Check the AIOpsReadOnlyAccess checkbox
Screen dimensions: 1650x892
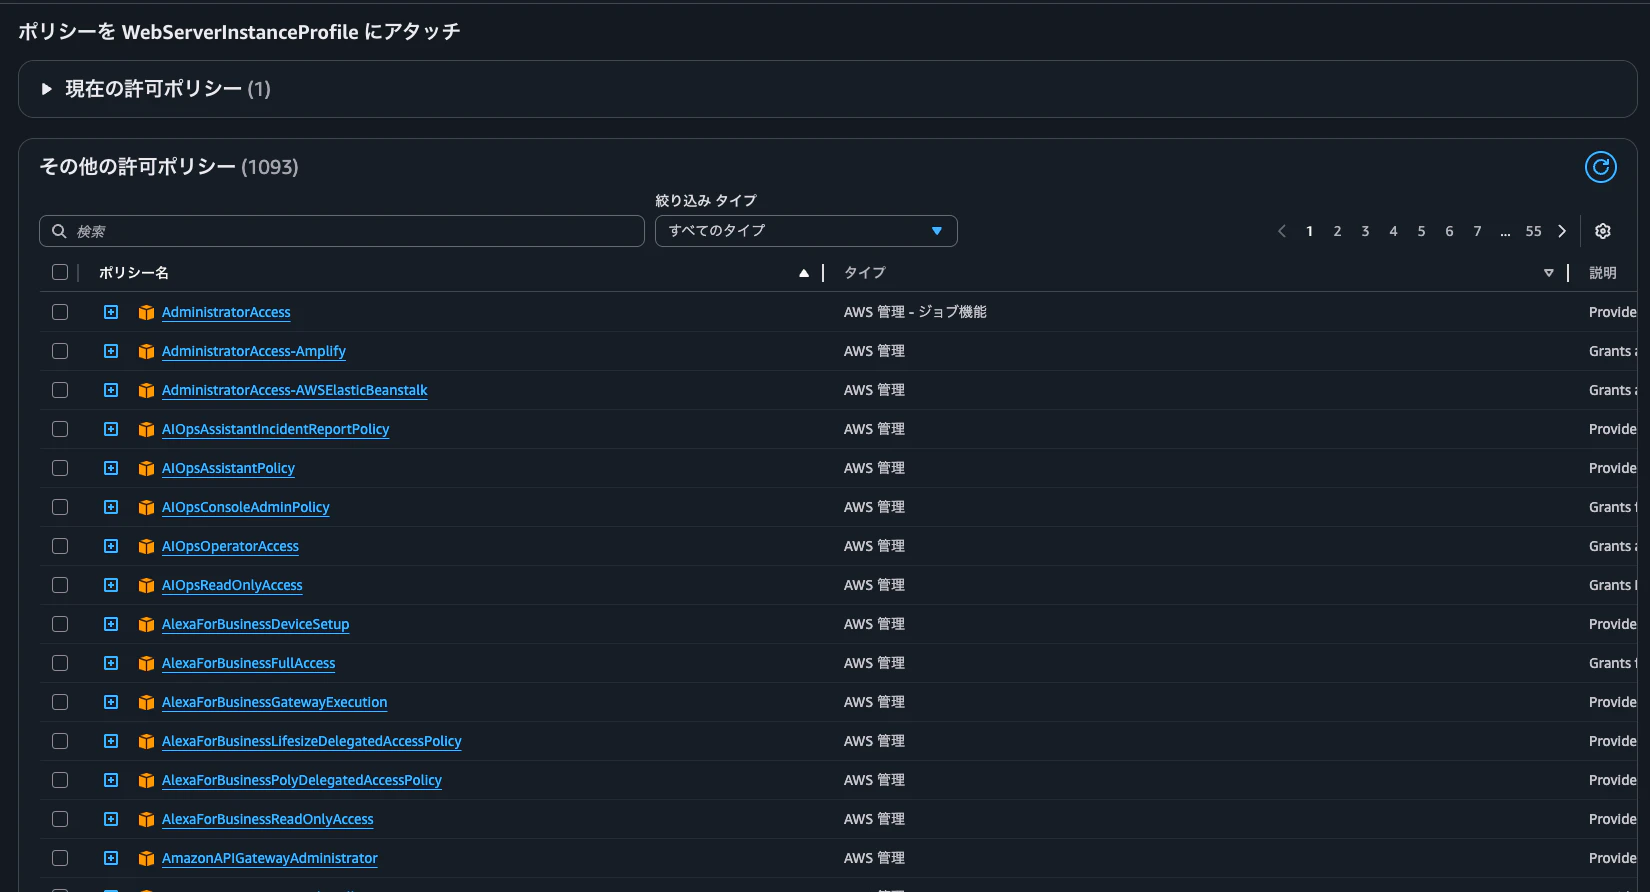pos(60,585)
